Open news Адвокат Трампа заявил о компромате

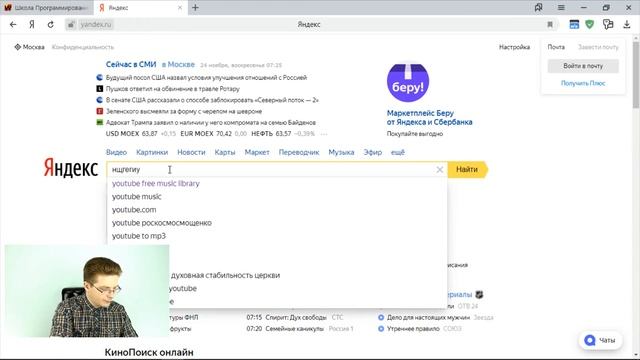211,122
